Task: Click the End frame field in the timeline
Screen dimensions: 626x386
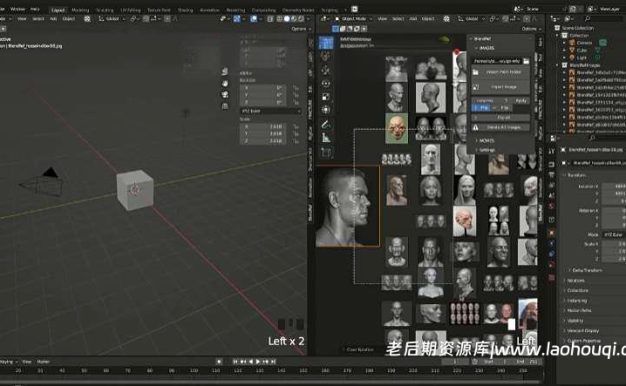Action: click(527, 362)
